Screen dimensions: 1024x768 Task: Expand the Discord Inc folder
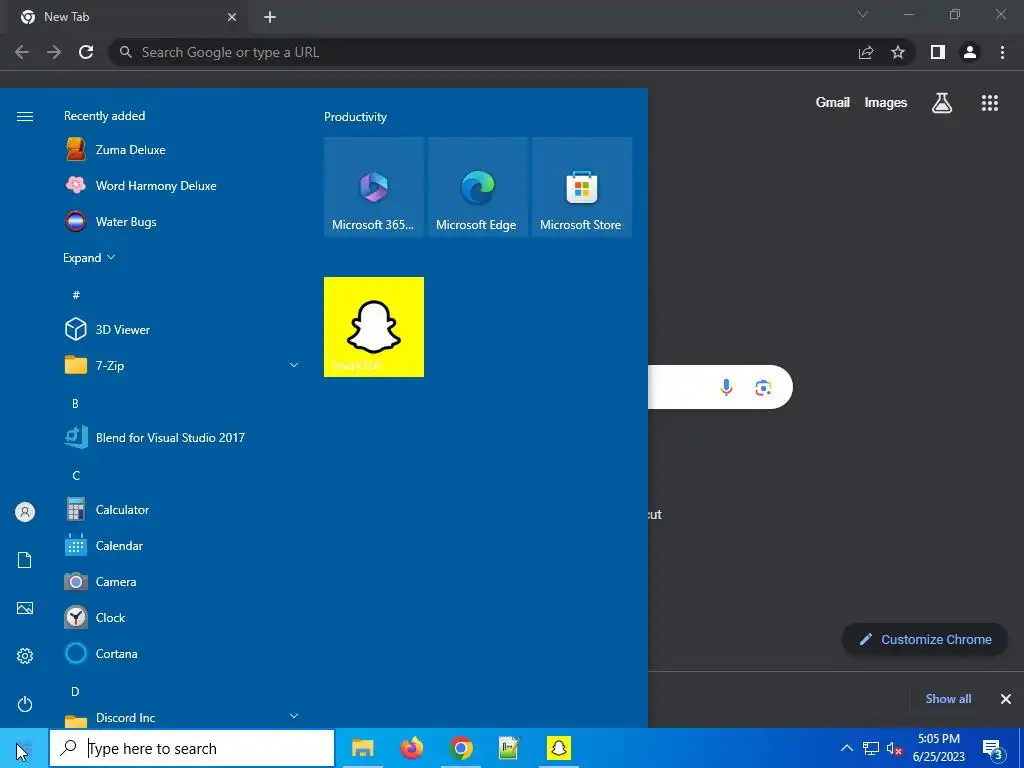pyautogui.click(x=294, y=716)
